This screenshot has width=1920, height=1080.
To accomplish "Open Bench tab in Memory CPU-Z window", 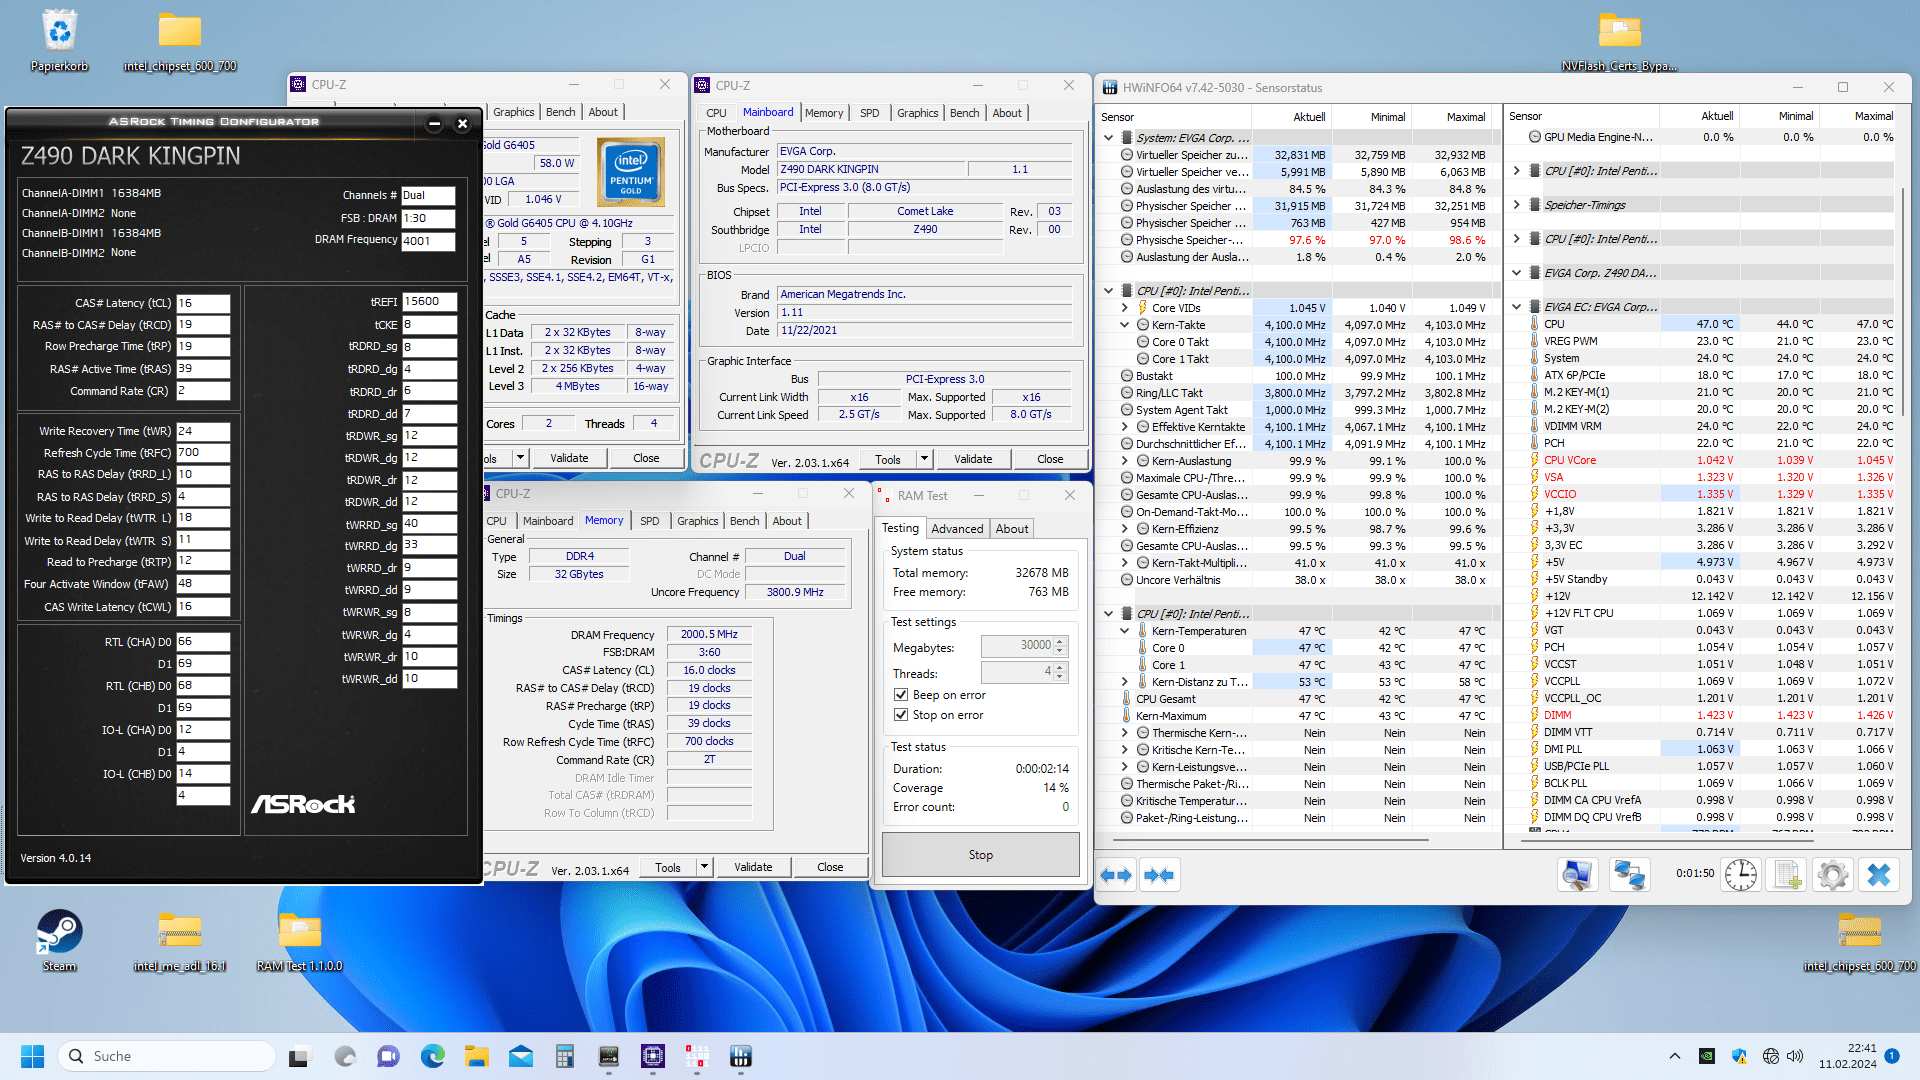I will [x=744, y=521].
